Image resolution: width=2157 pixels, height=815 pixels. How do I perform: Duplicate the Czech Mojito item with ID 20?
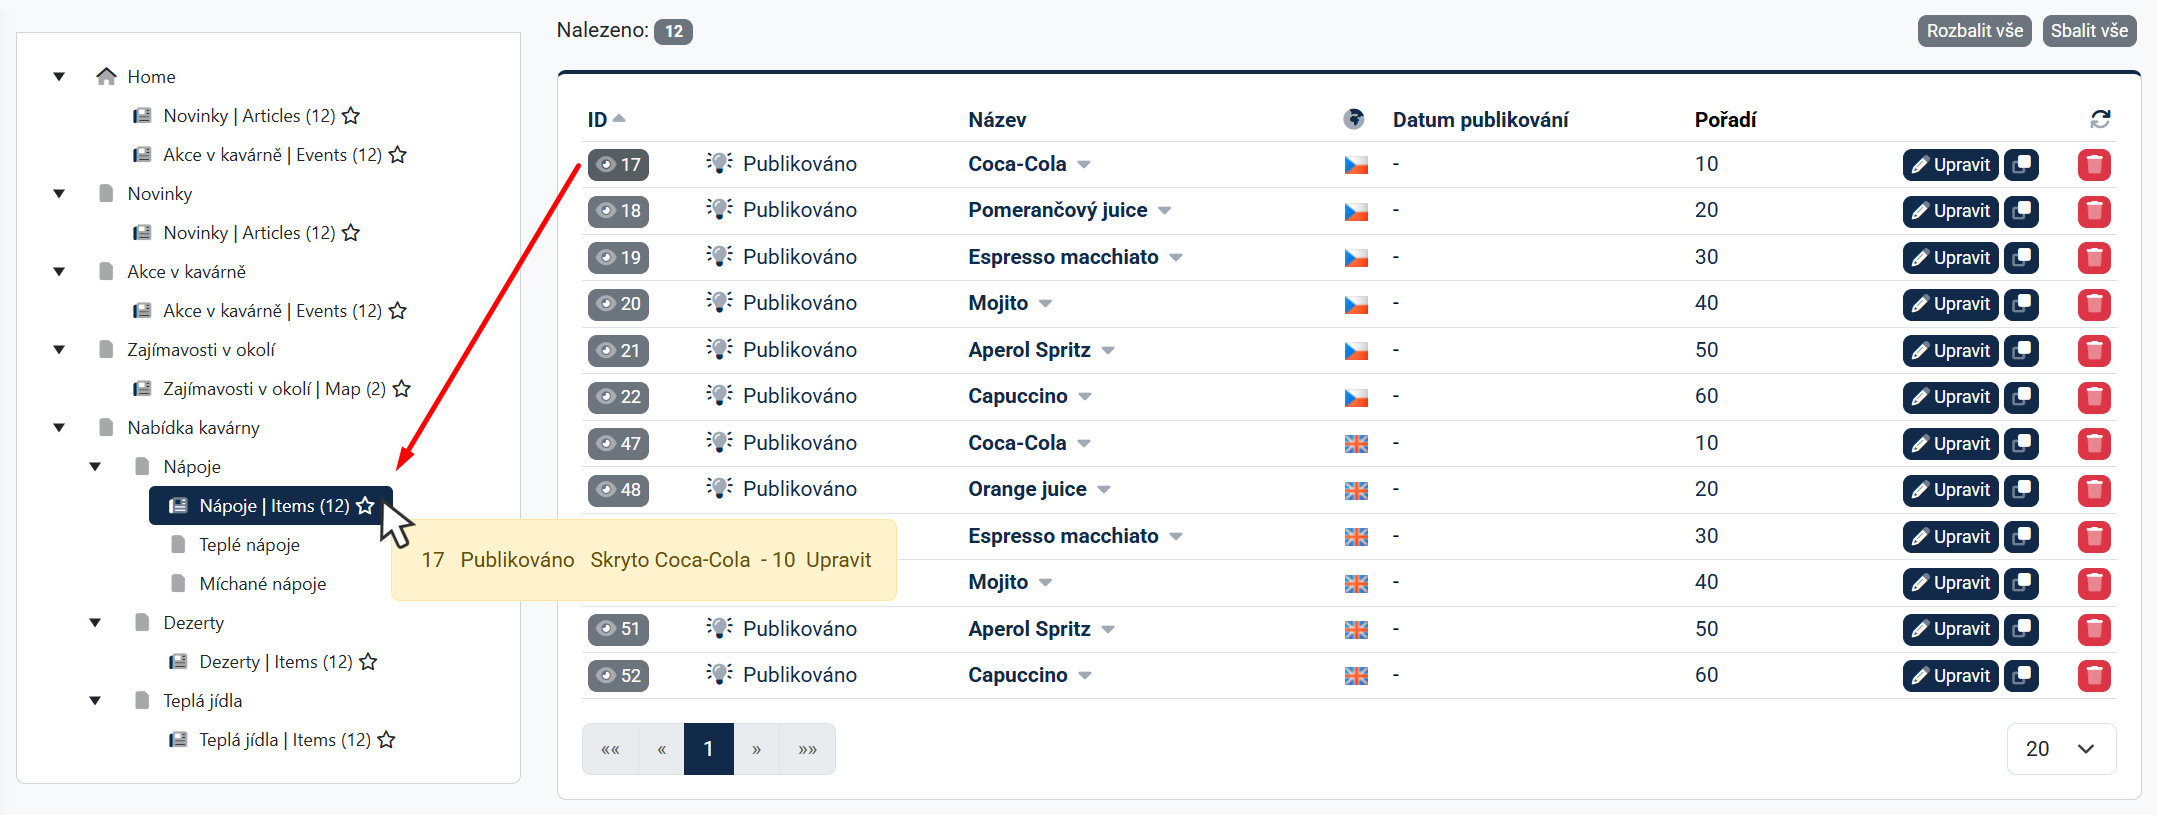click(x=2021, y=304)
